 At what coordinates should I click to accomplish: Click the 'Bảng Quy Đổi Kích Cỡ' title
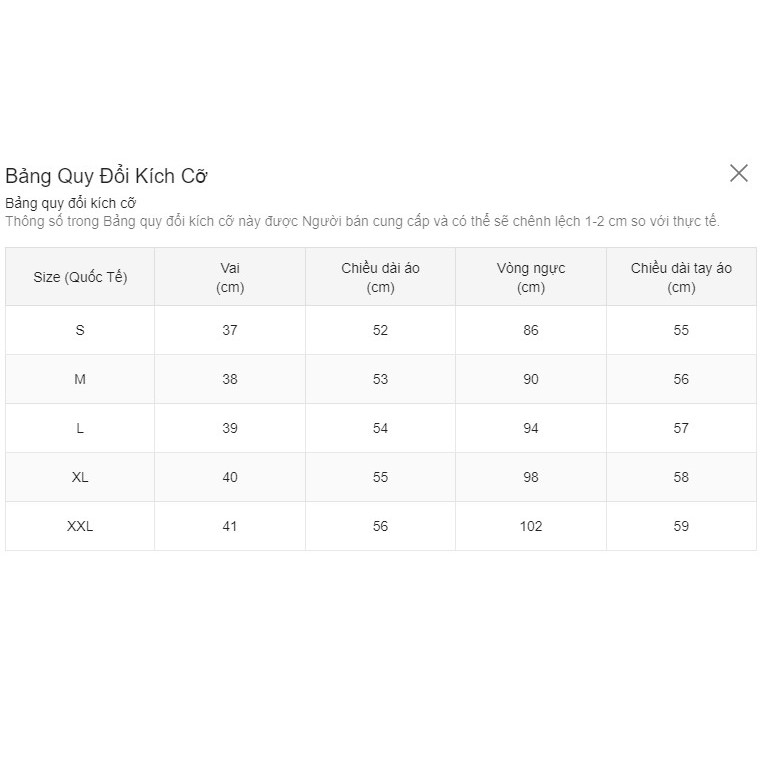[x=106, y=176]
